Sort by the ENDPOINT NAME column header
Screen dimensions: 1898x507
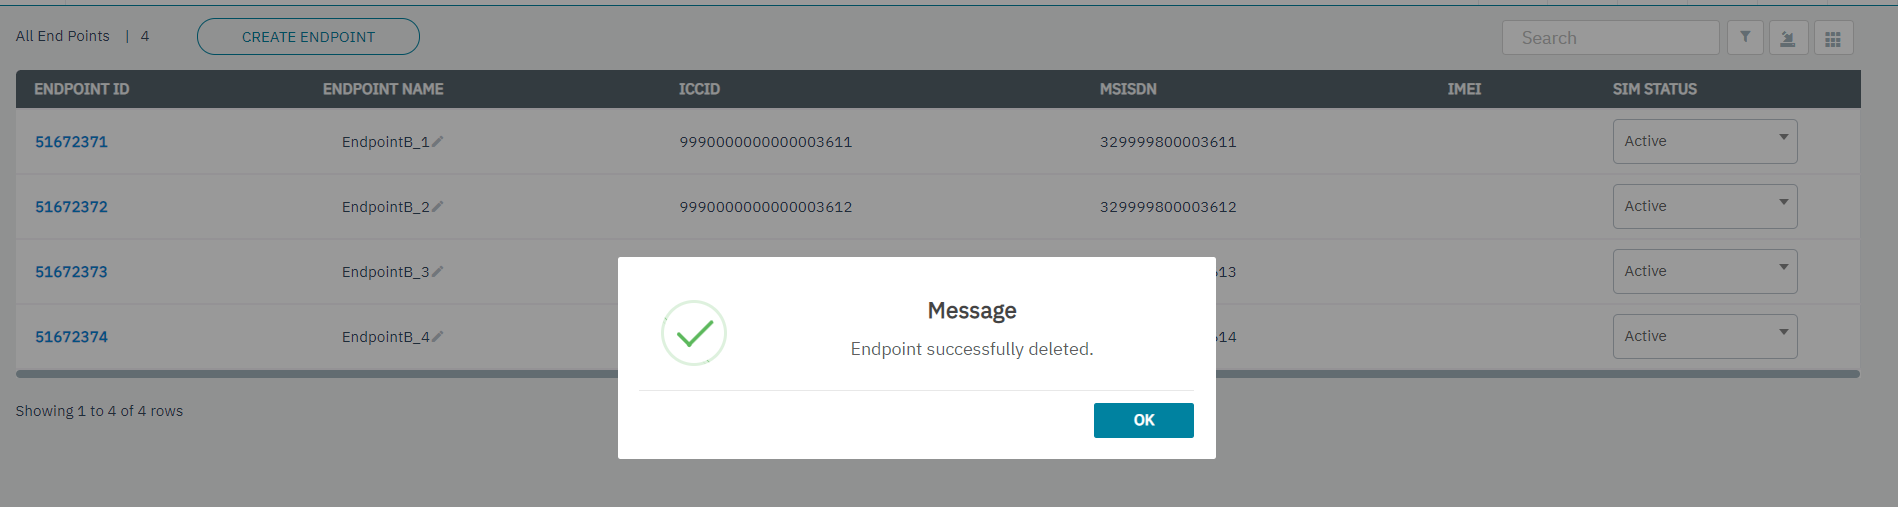[383, 89]
